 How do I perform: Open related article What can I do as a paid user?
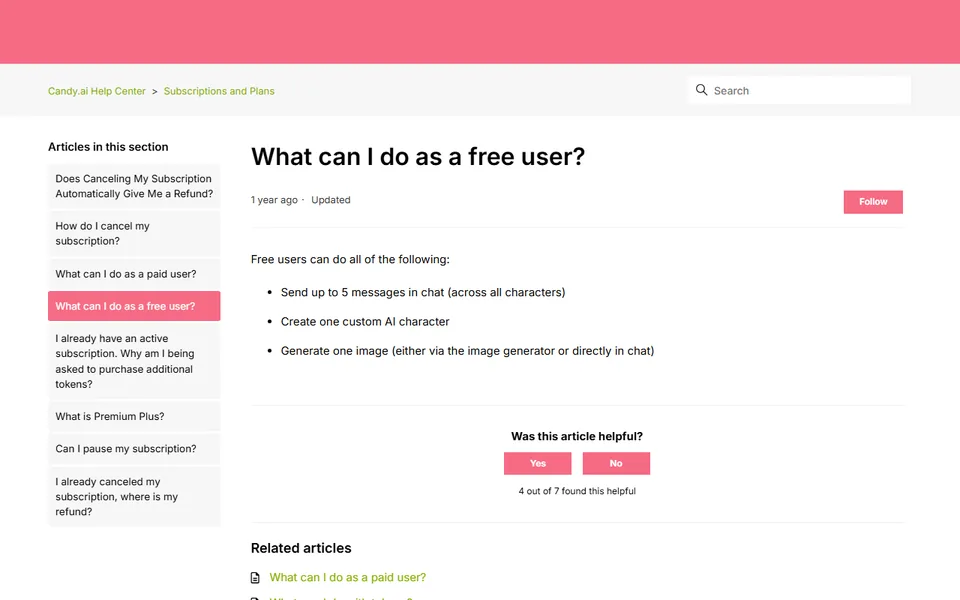(348, 577)
